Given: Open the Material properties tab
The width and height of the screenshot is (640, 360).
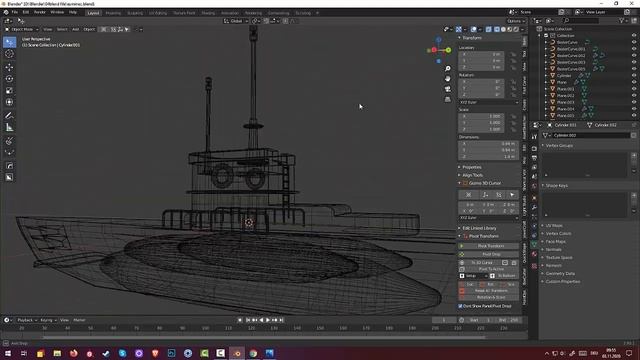Looking at the screenshot, I should point(534,254).
